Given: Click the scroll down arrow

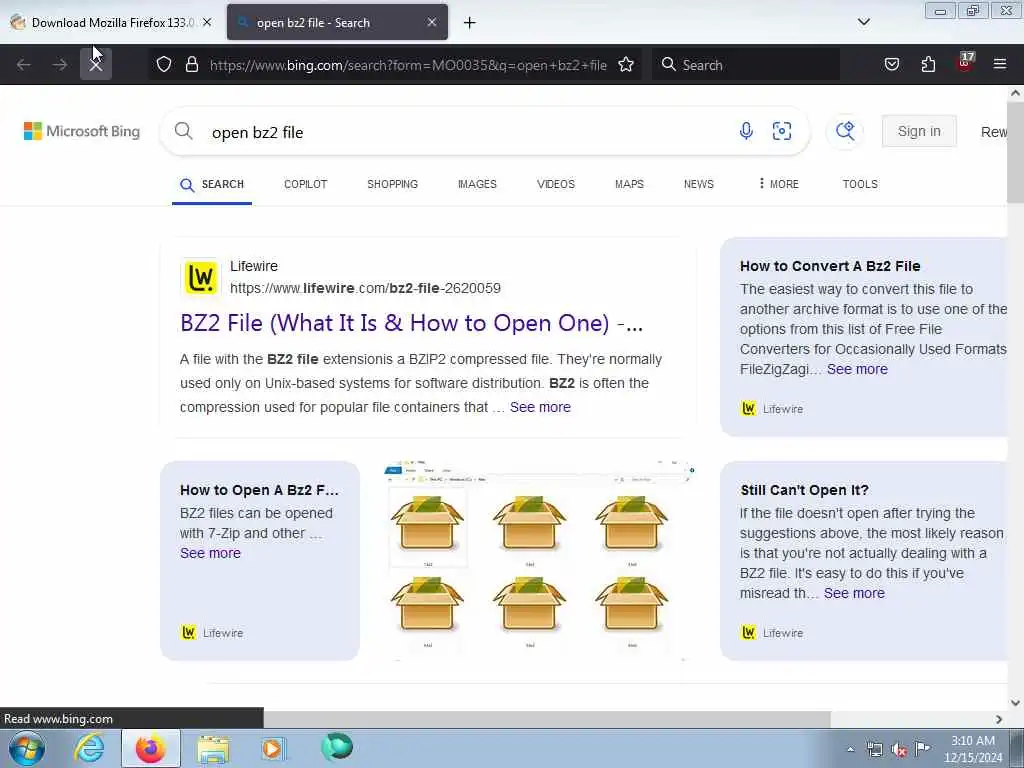Looking at the screenshot, I should tap(1015, 703).
